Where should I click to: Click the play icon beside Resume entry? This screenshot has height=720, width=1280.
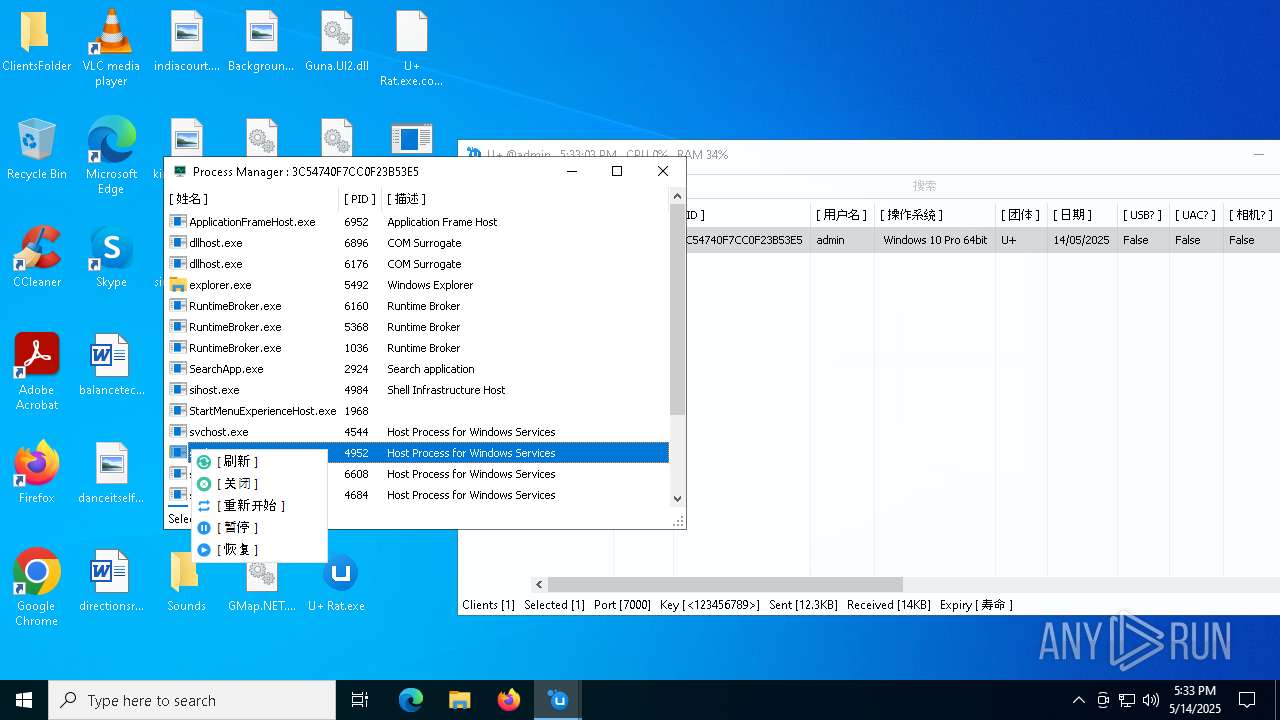click(x=204, y=550)
